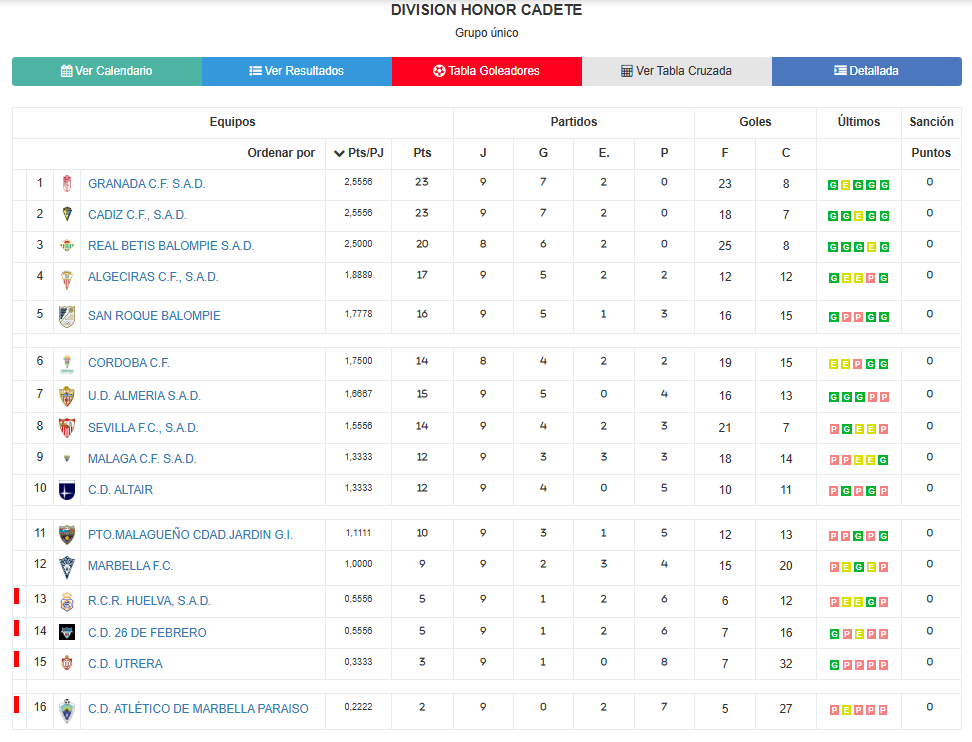Screen dimensions: 972x742
Task: Click Real Betis Balompie crest icon
Action: coord(67,245)
